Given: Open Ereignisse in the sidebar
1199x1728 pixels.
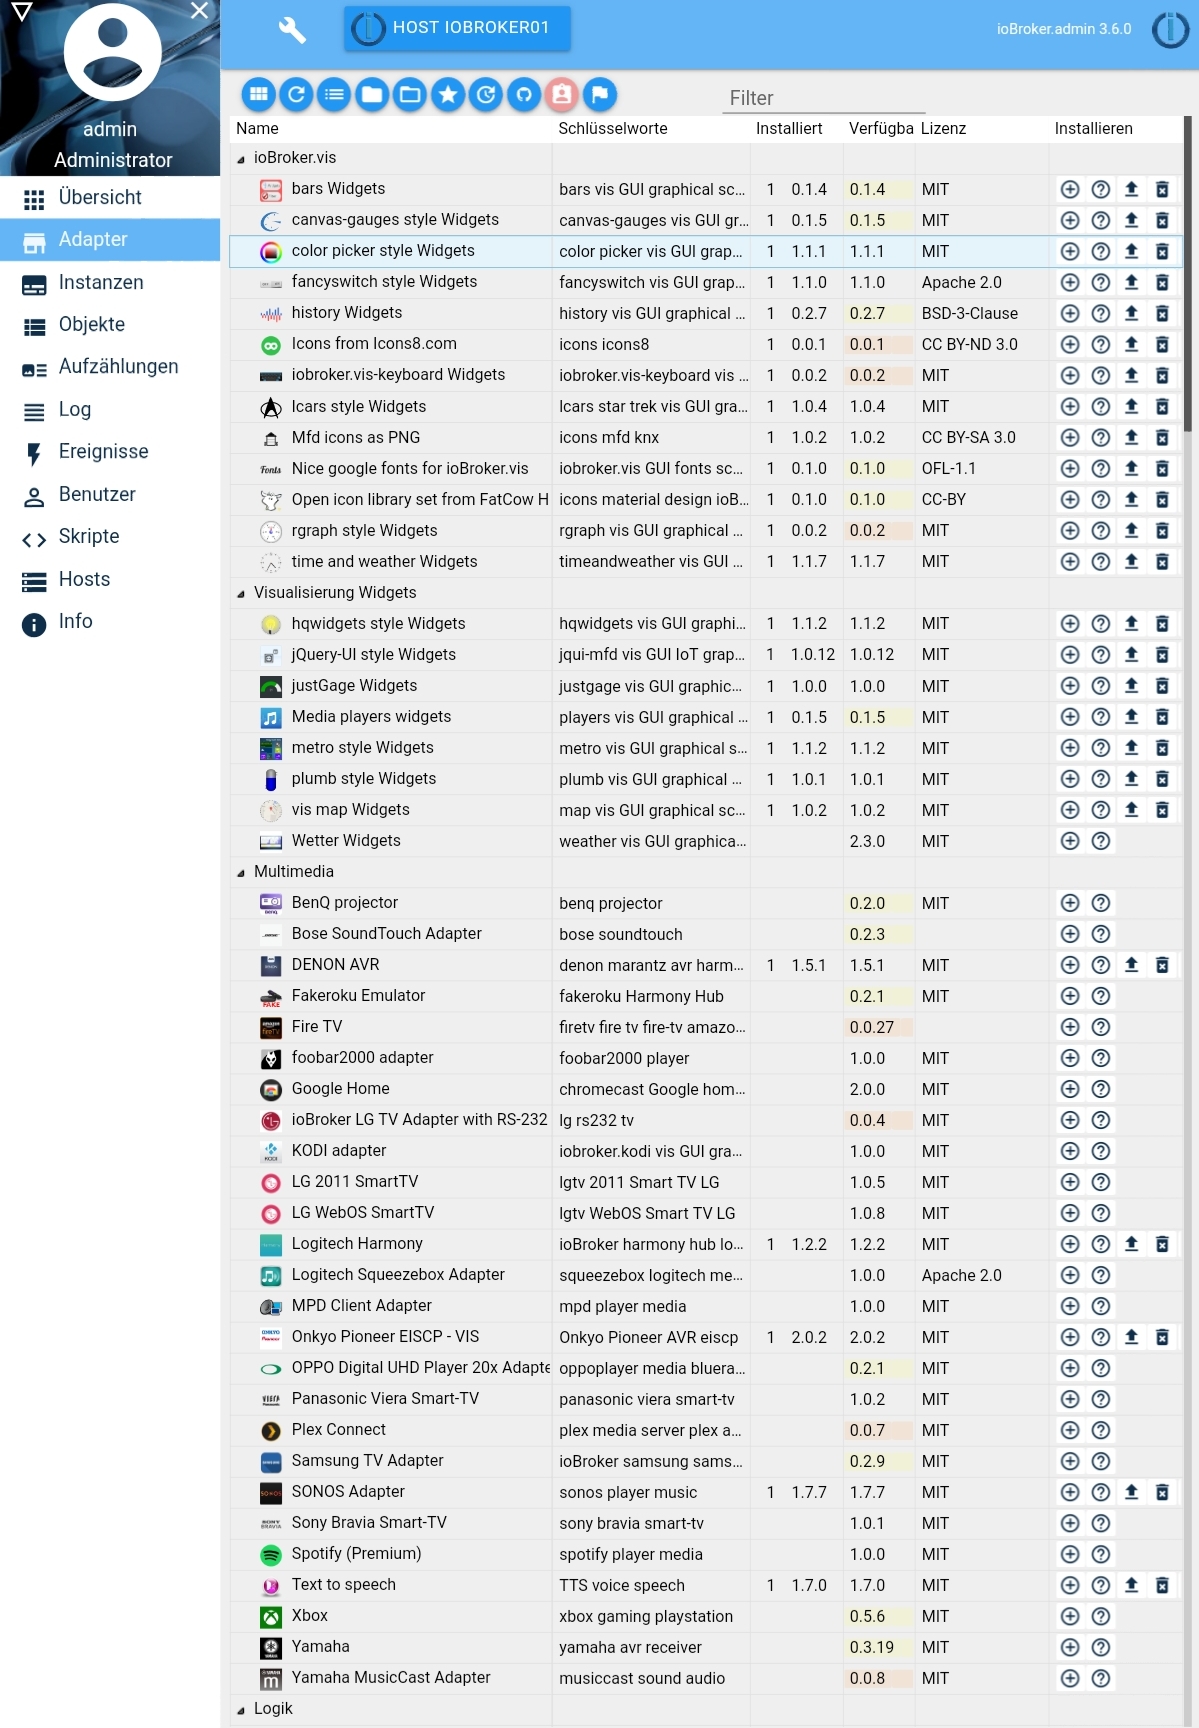Looking at the screenshot, I should pos(110,452).
